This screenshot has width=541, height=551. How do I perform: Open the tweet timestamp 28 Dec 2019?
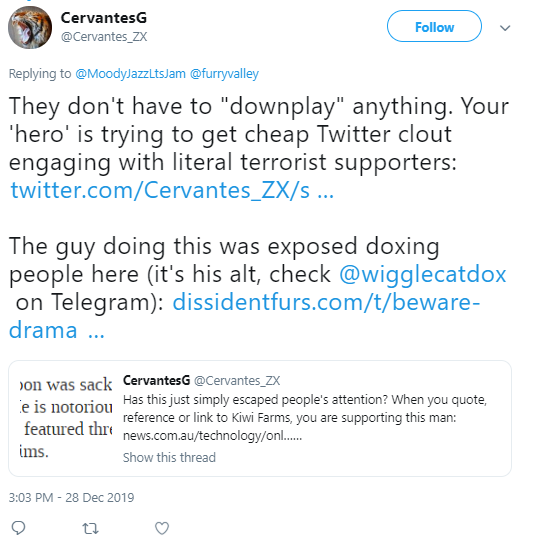coord(71,498)
